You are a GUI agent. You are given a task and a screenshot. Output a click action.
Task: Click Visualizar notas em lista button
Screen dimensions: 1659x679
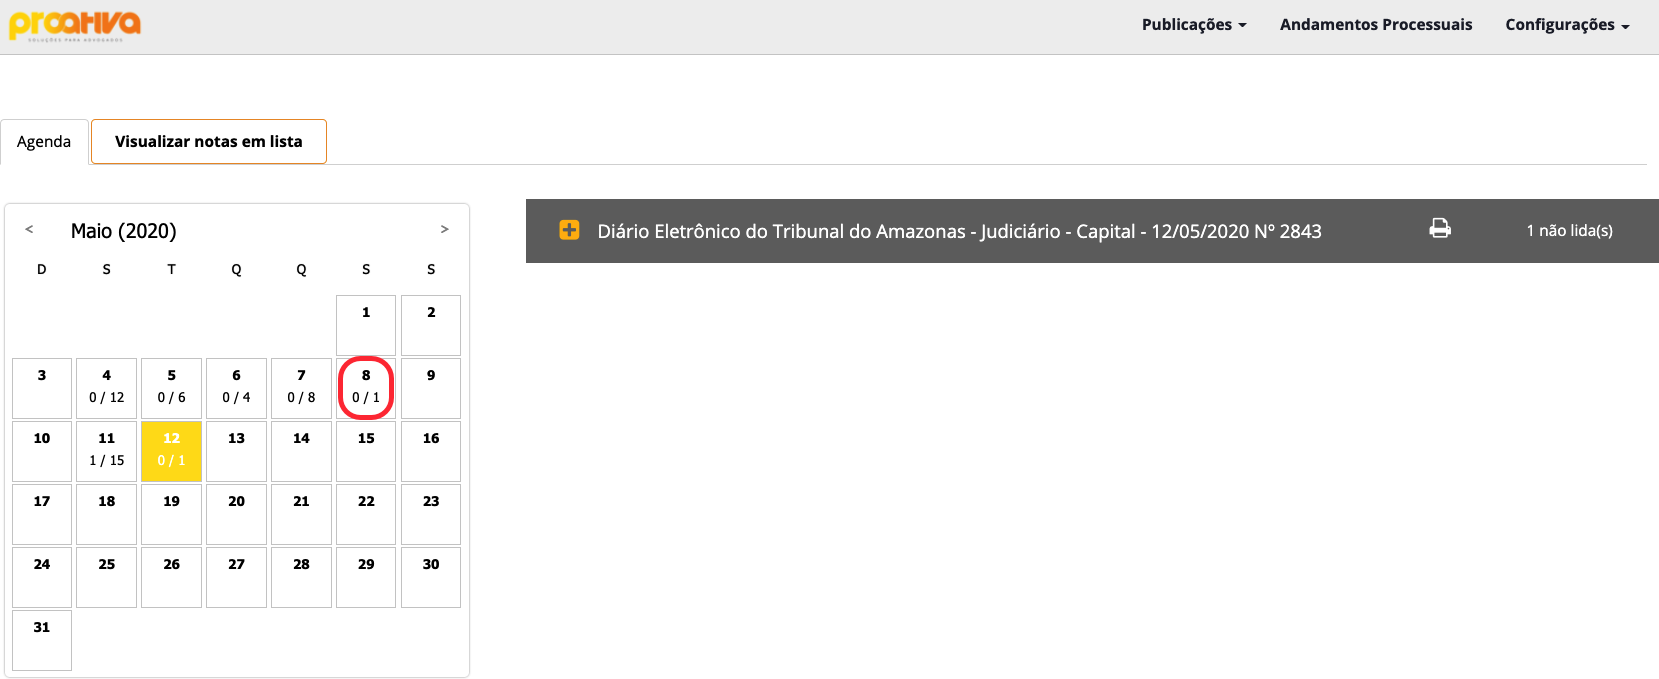(x=209, y=141)
